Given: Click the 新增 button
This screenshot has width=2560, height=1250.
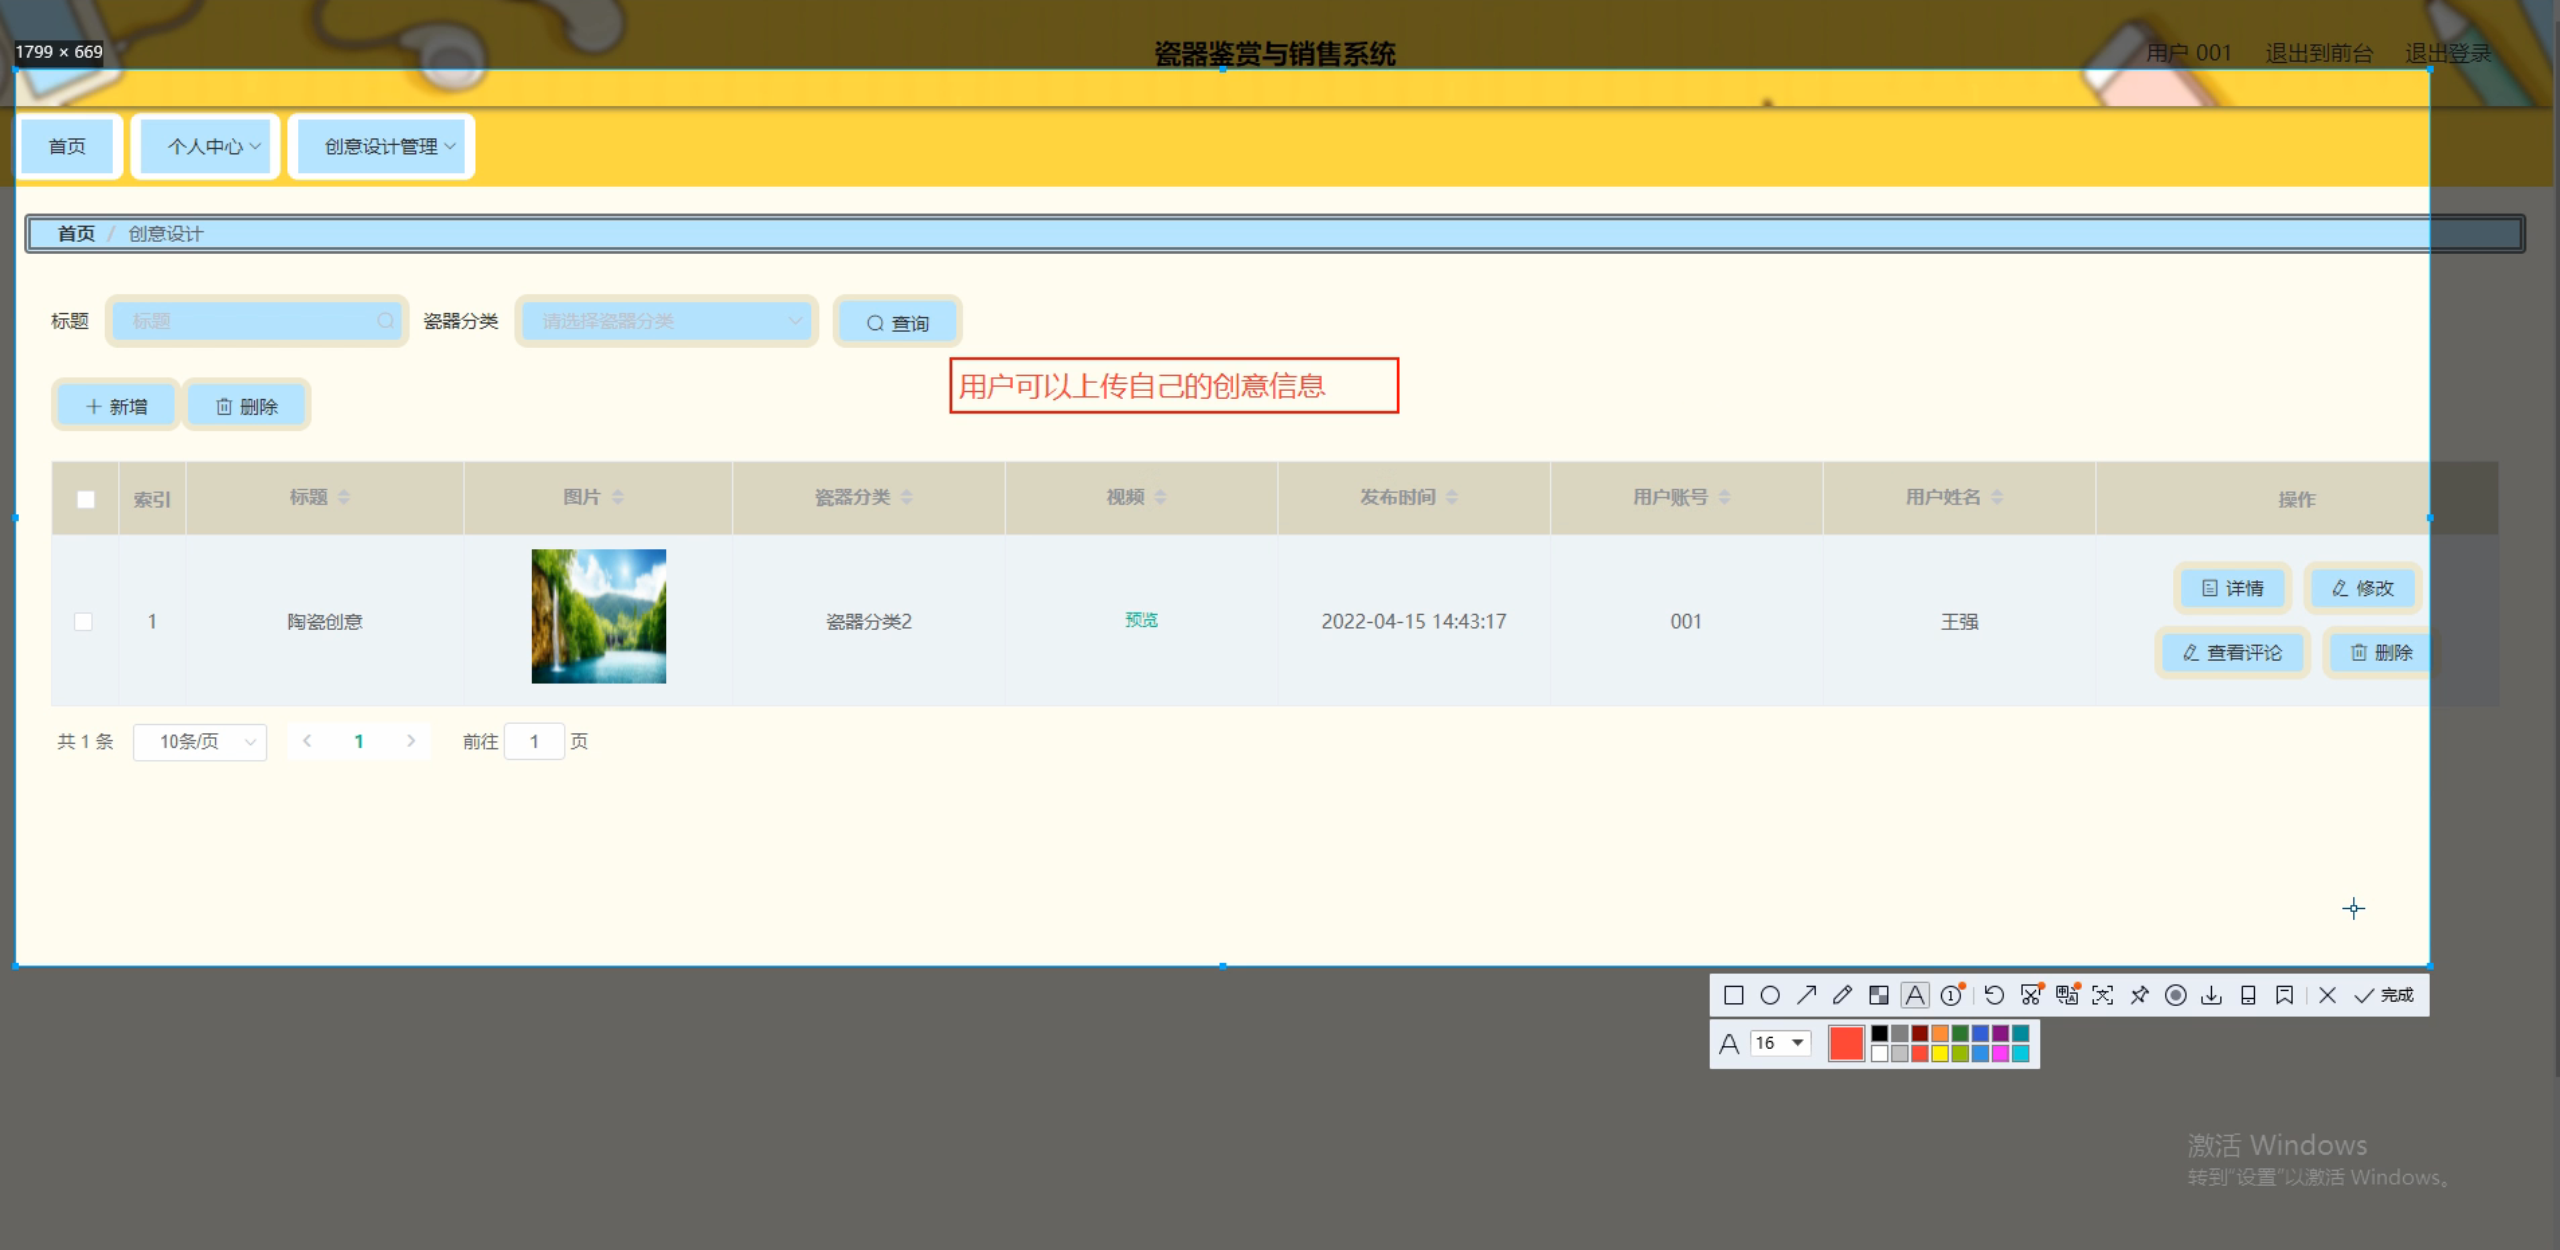Looking at the screenshot, I should pyautogui.click(x=116, y=406).
